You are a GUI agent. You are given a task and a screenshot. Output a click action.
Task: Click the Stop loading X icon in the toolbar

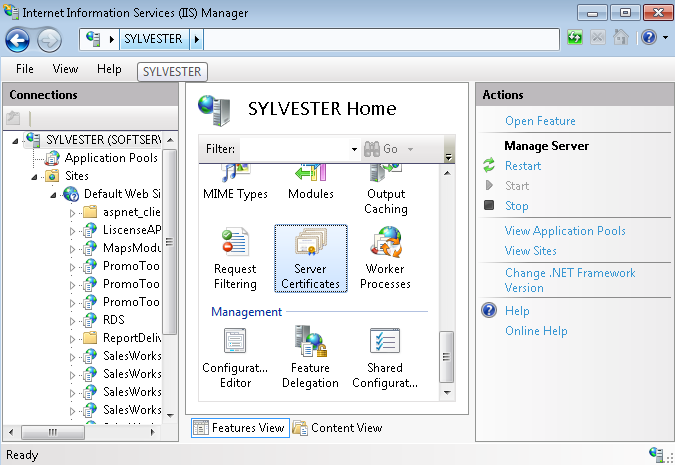(598, 37)
